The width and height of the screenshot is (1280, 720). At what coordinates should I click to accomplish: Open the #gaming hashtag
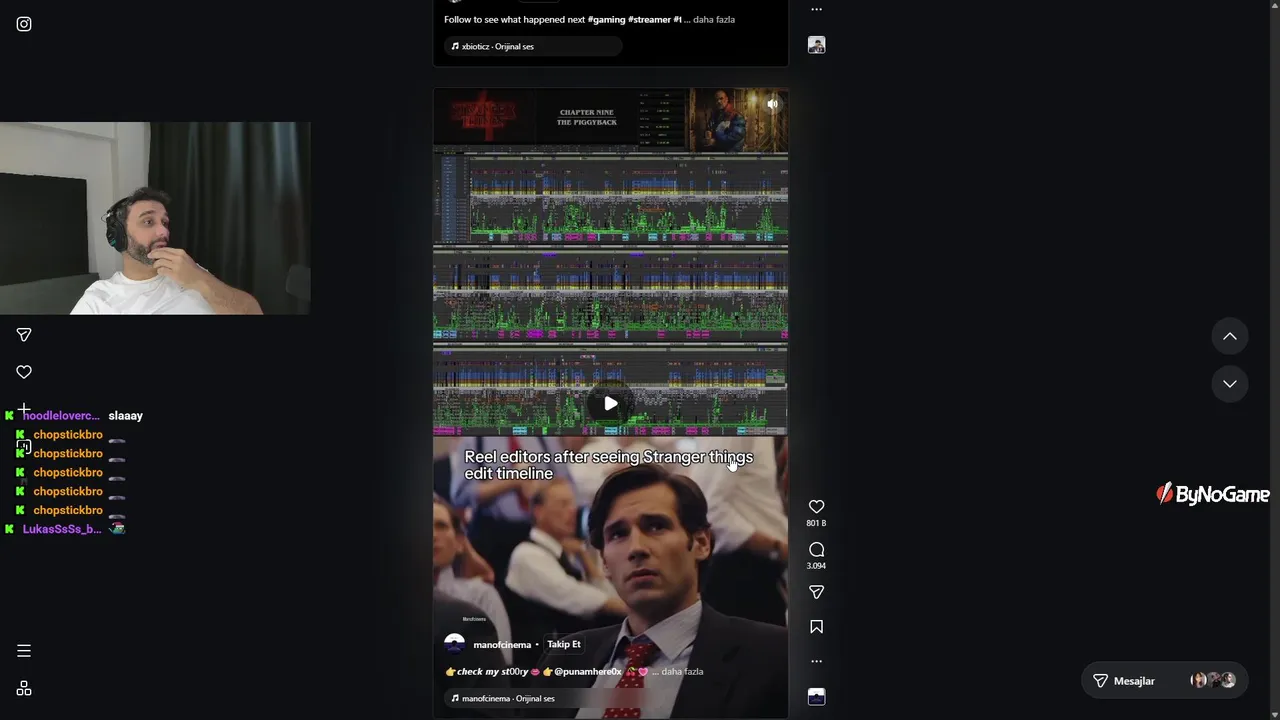(x=606, y=20)
